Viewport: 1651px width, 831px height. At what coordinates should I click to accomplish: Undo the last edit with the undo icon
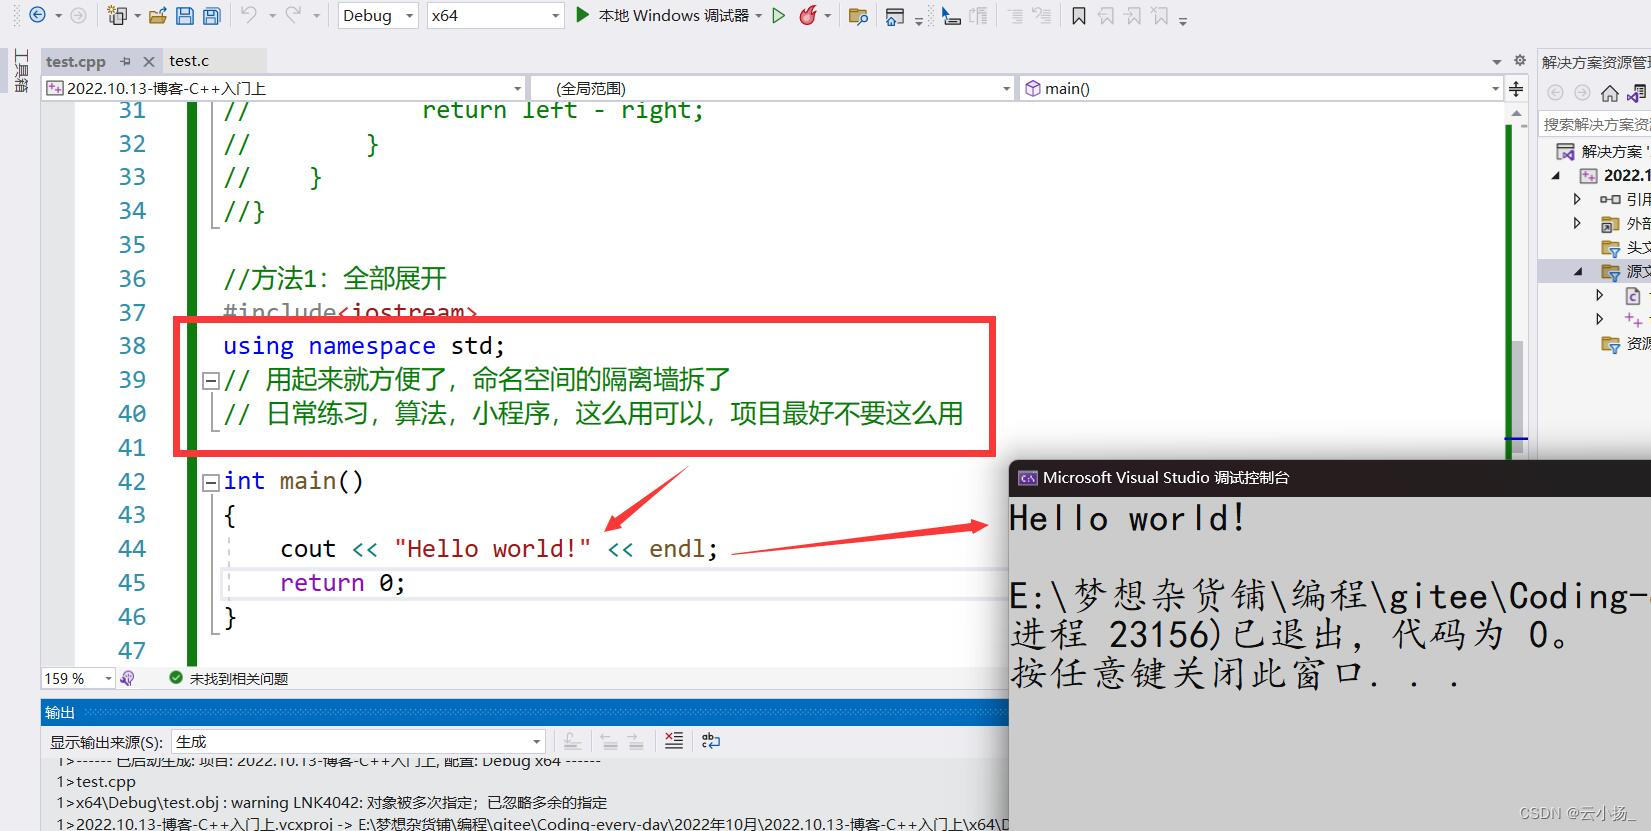249,15
